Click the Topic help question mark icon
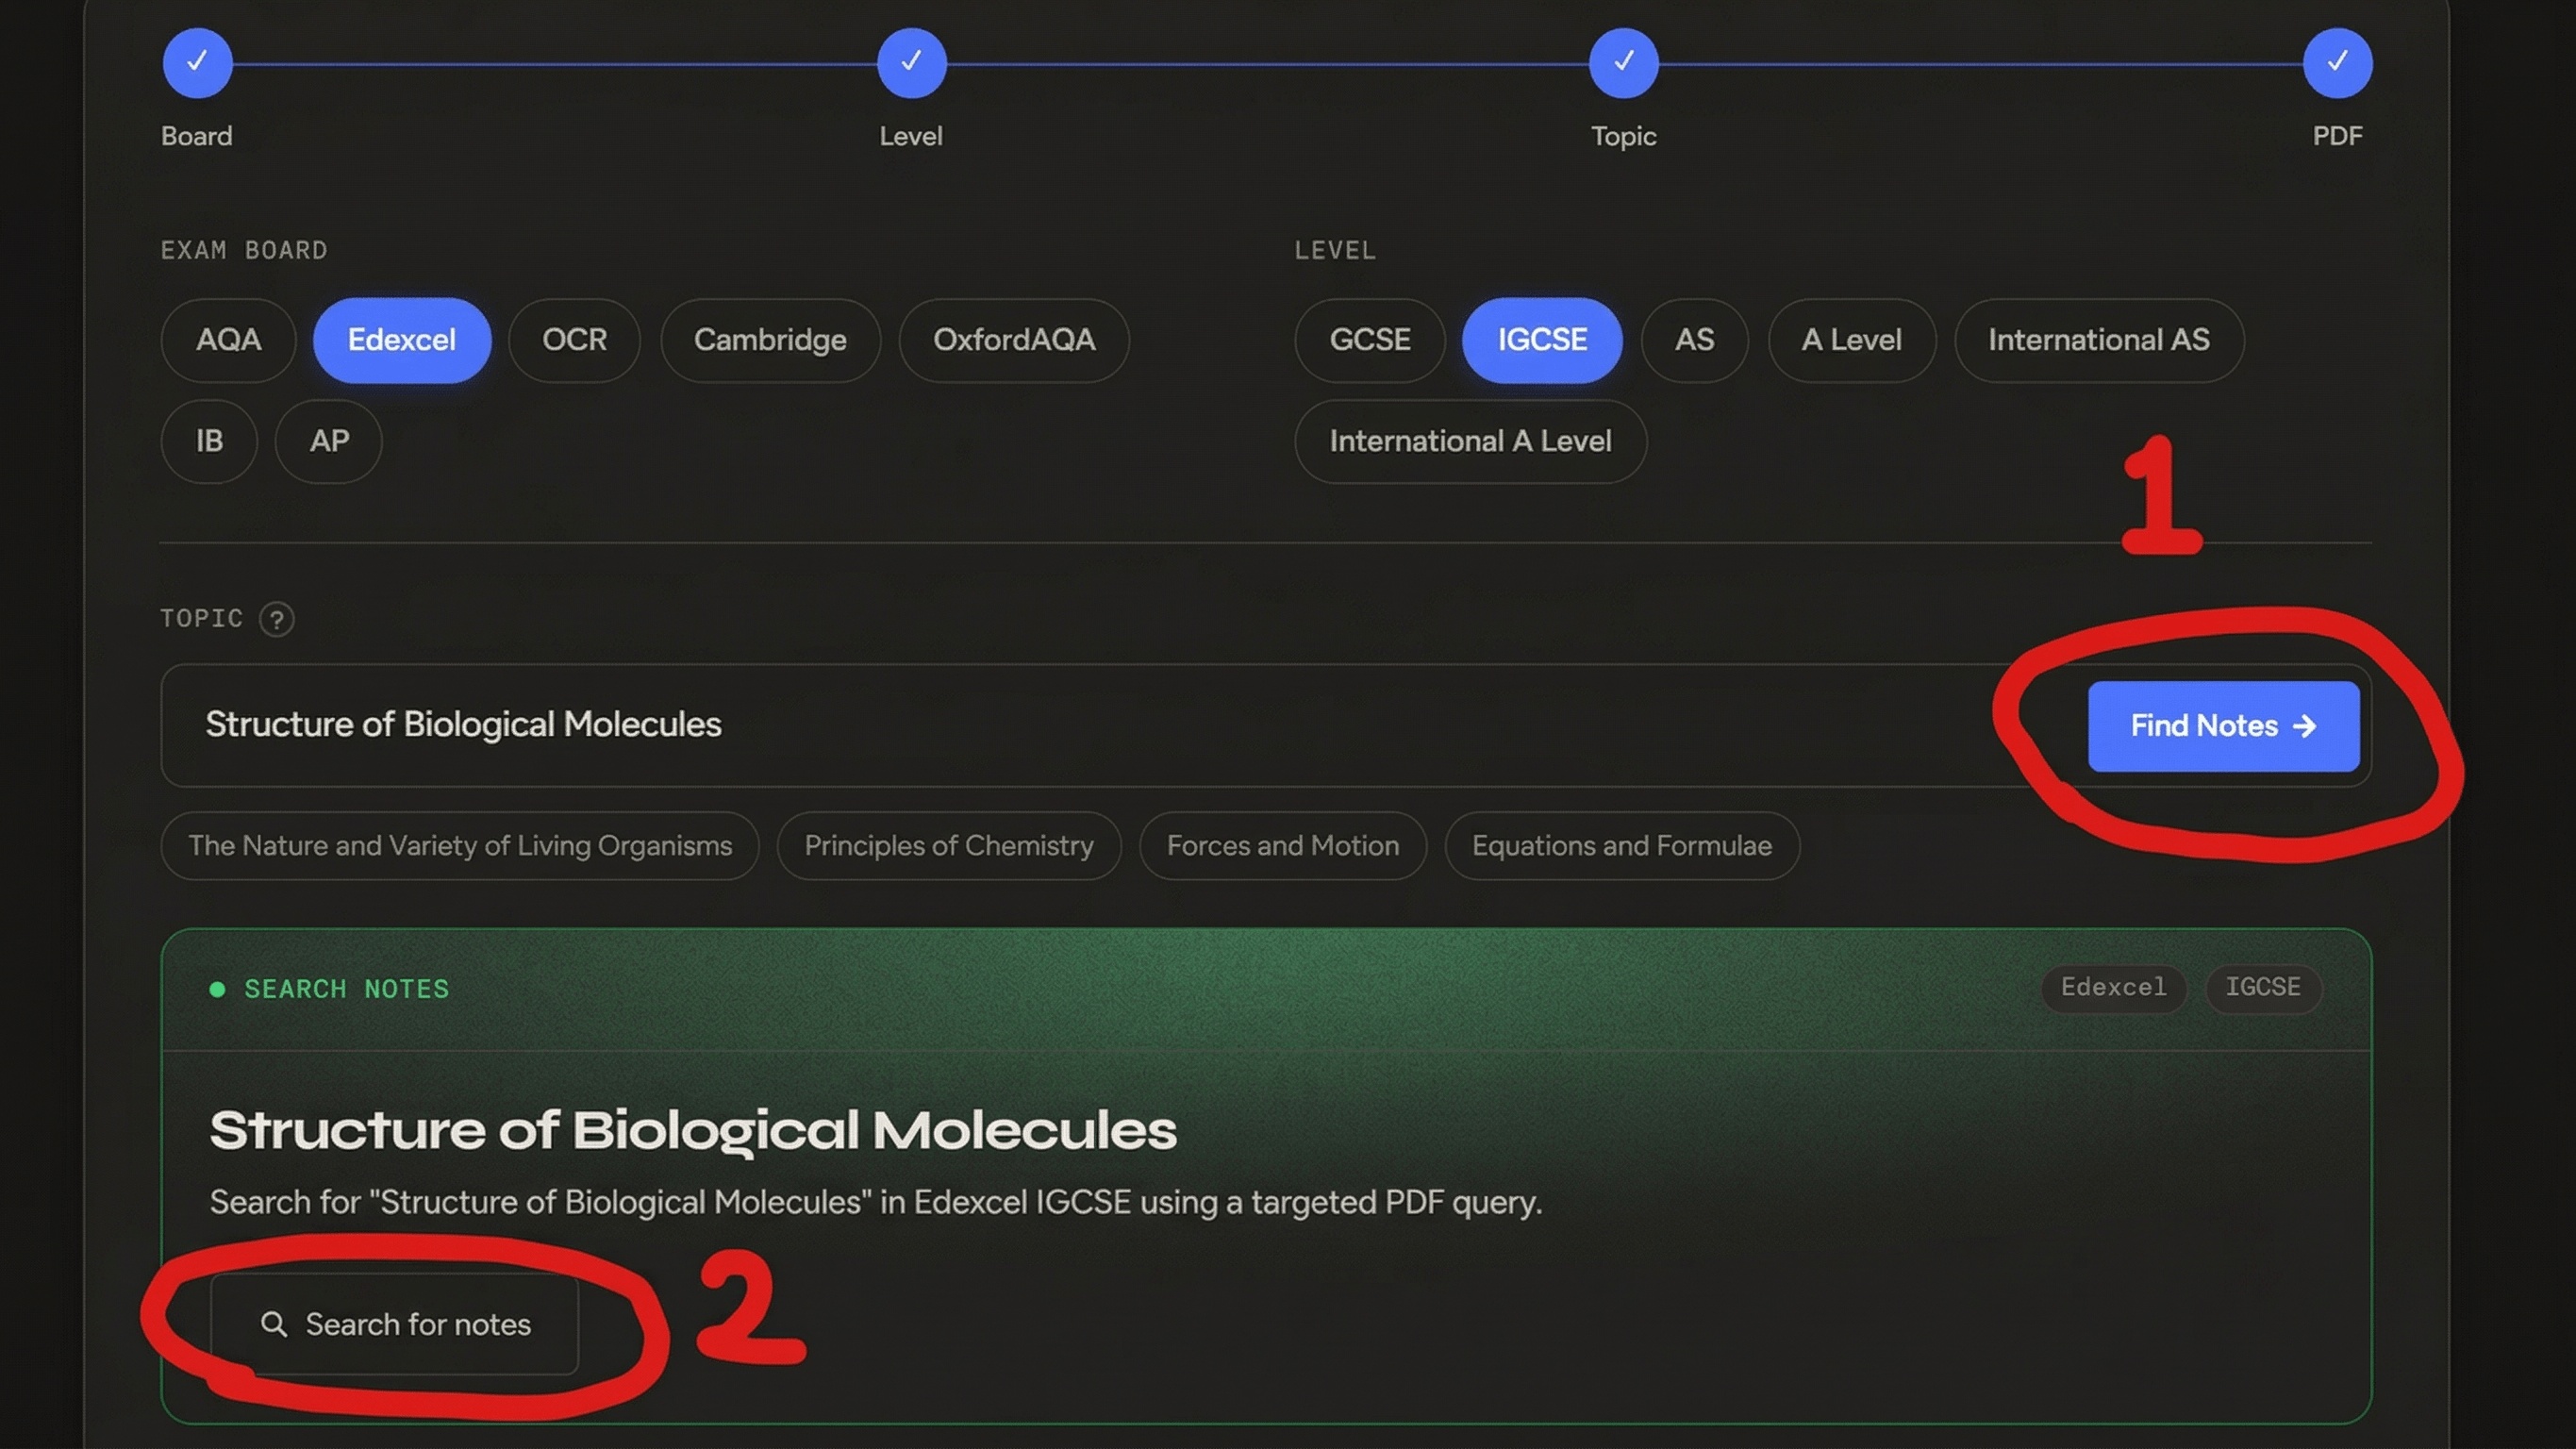 (277, 619)
